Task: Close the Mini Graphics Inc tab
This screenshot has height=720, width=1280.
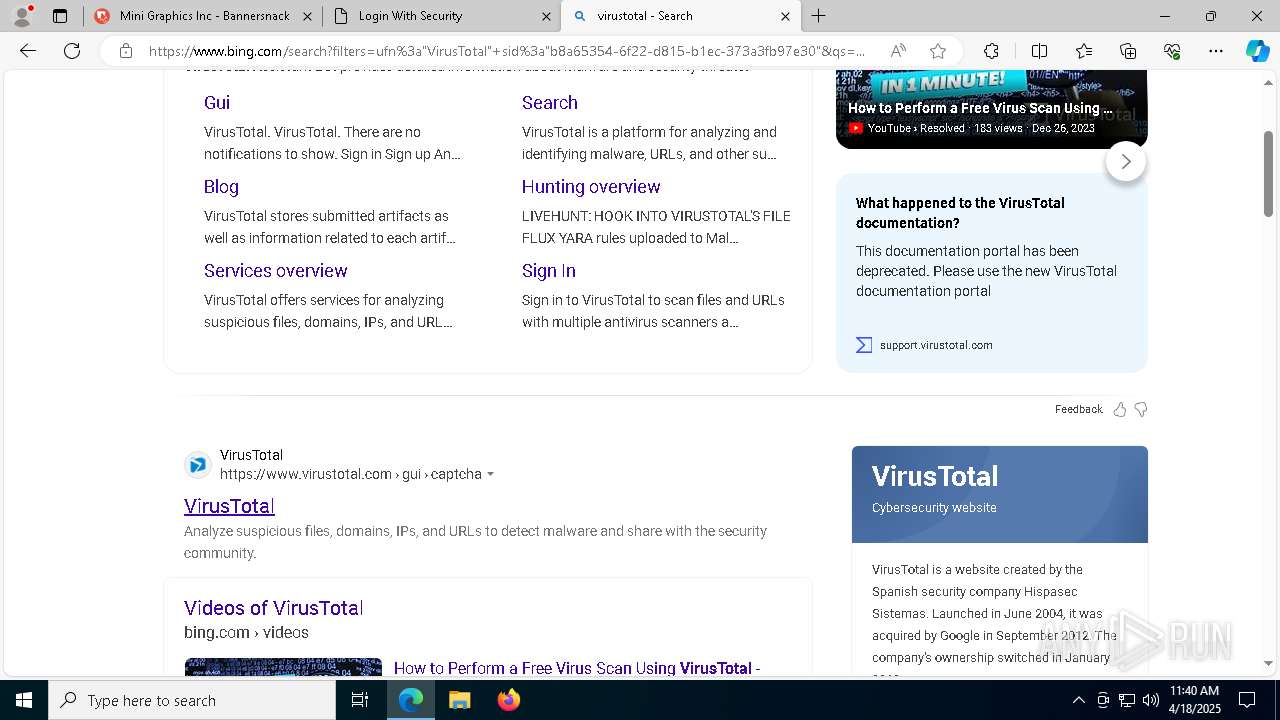Action: [307, 16]
